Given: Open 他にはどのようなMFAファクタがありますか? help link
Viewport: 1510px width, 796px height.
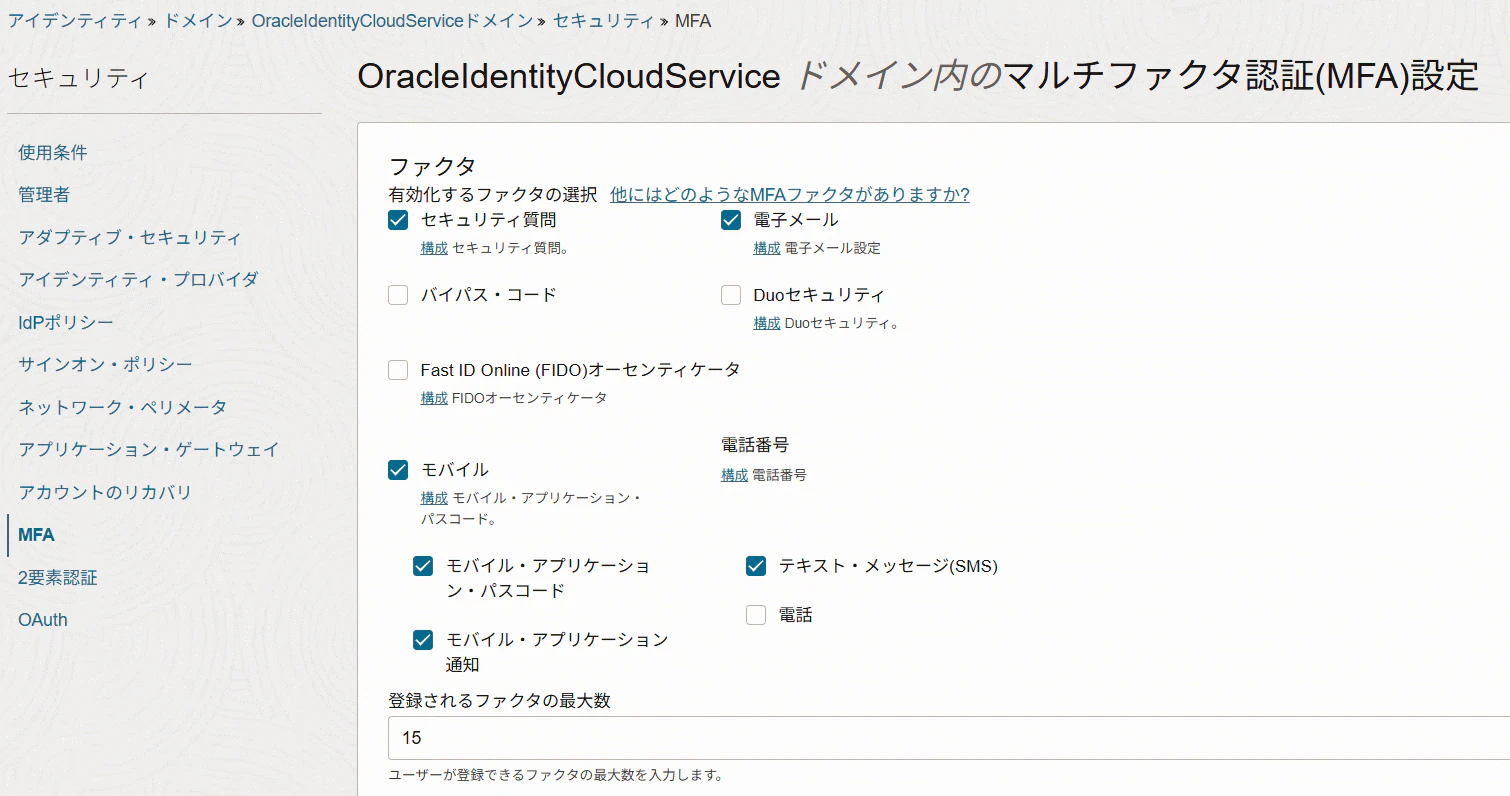Looking at the screenshot, I should (x=790, y=194).
